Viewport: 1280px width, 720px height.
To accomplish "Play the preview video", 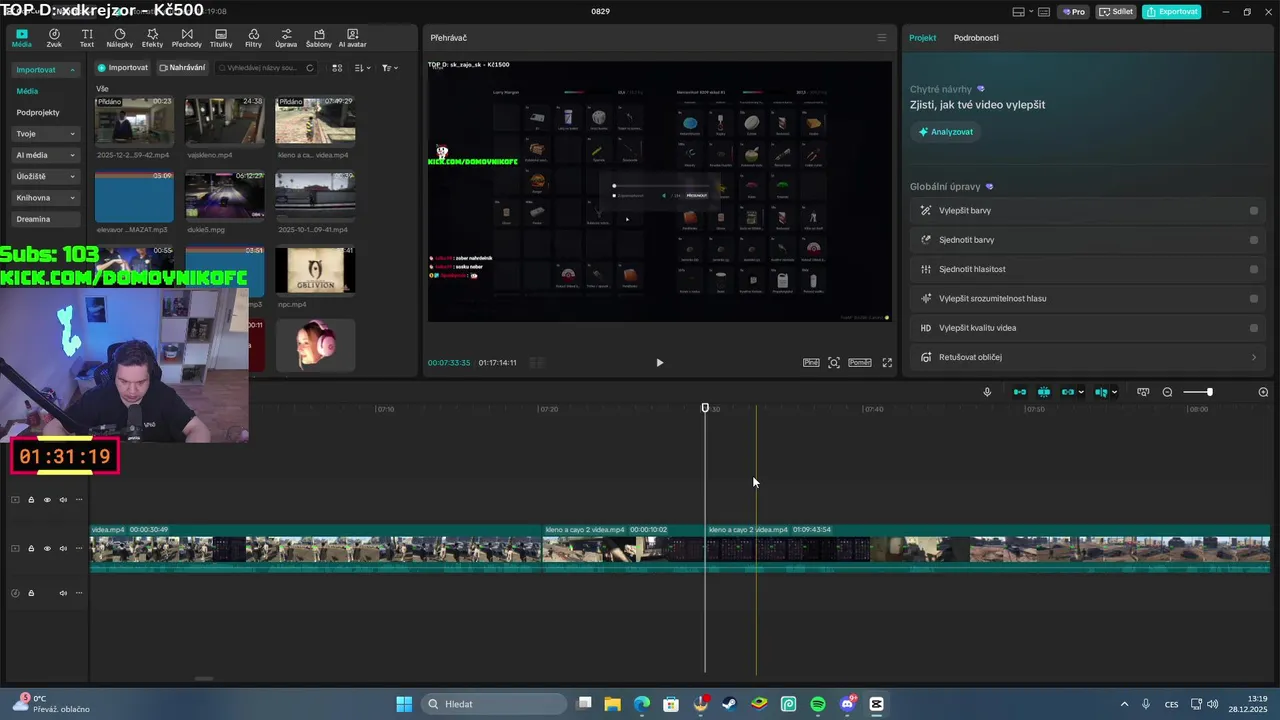I will [x=659, y=363].
